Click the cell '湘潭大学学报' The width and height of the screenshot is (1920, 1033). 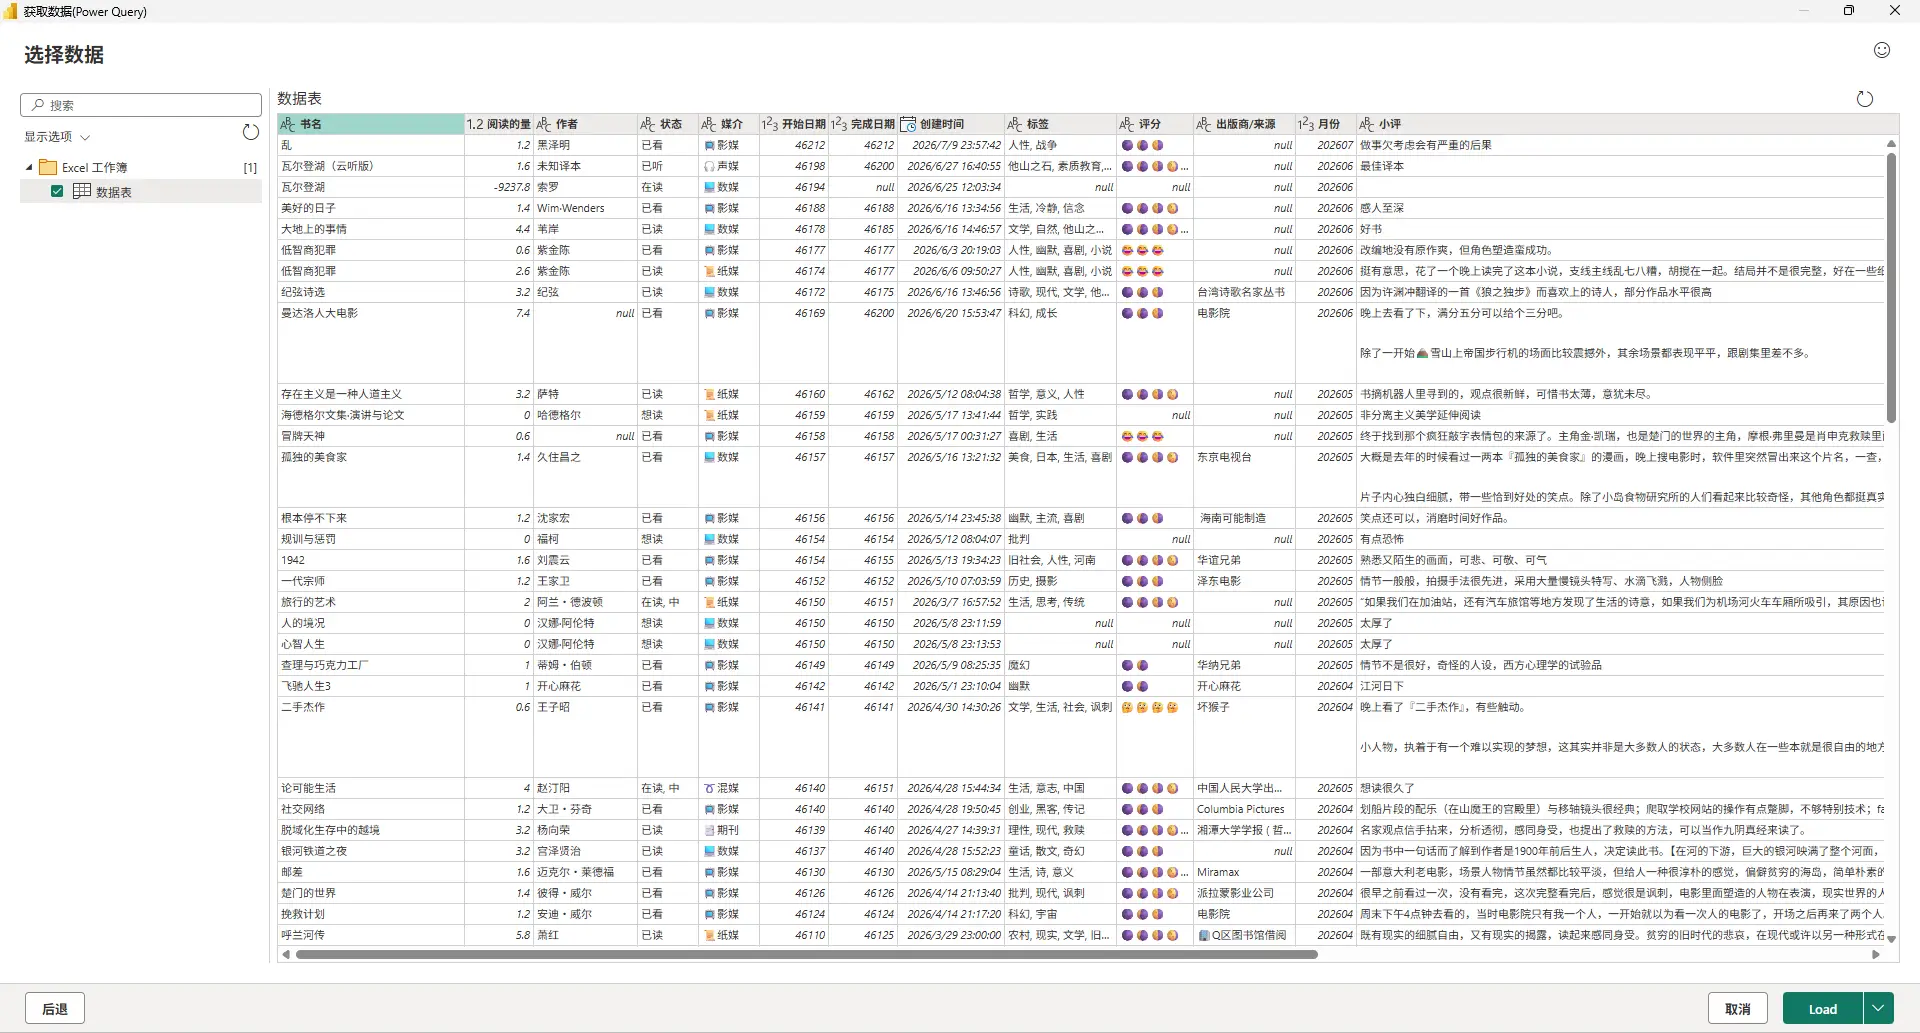(x=1243, y=830)
